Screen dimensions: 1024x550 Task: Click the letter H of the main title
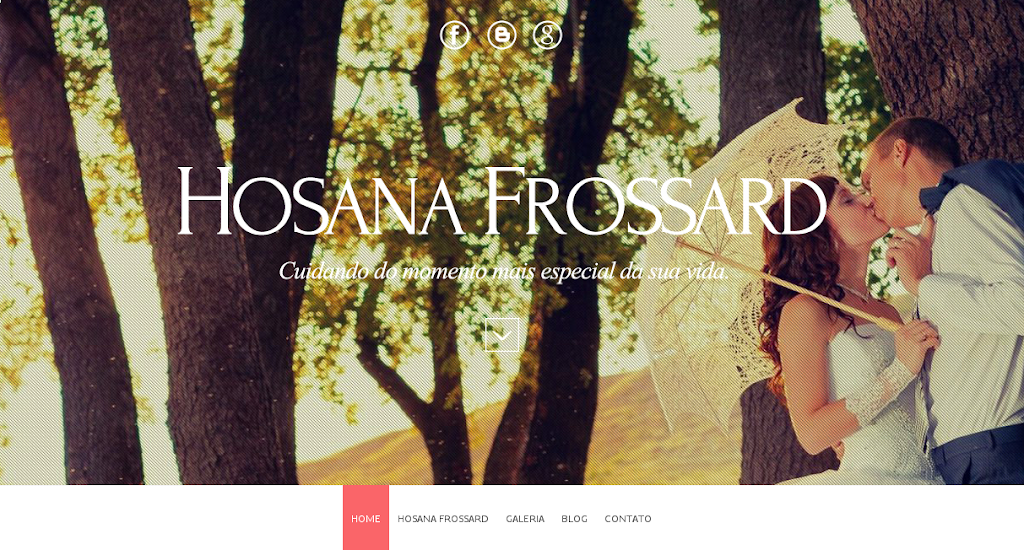[x=204, y=201]
